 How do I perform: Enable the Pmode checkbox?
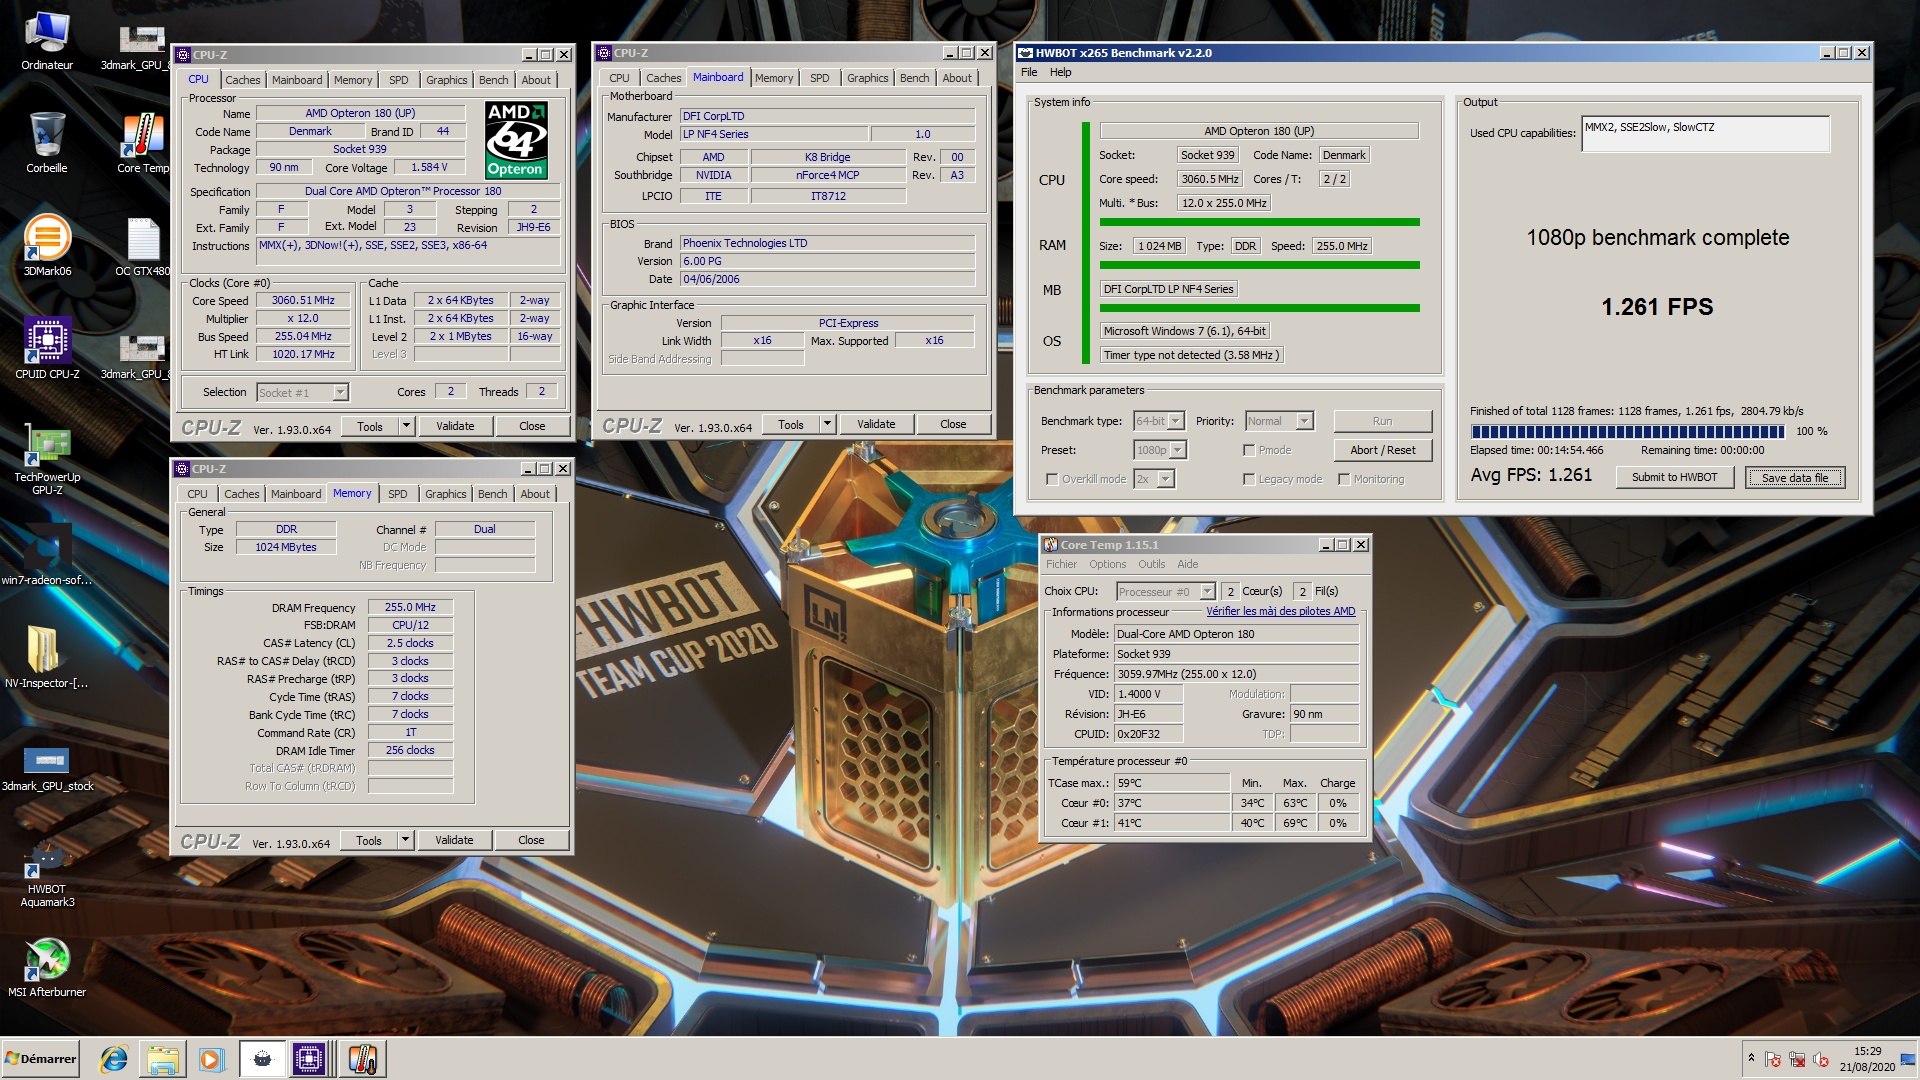tap(1249, 450)
